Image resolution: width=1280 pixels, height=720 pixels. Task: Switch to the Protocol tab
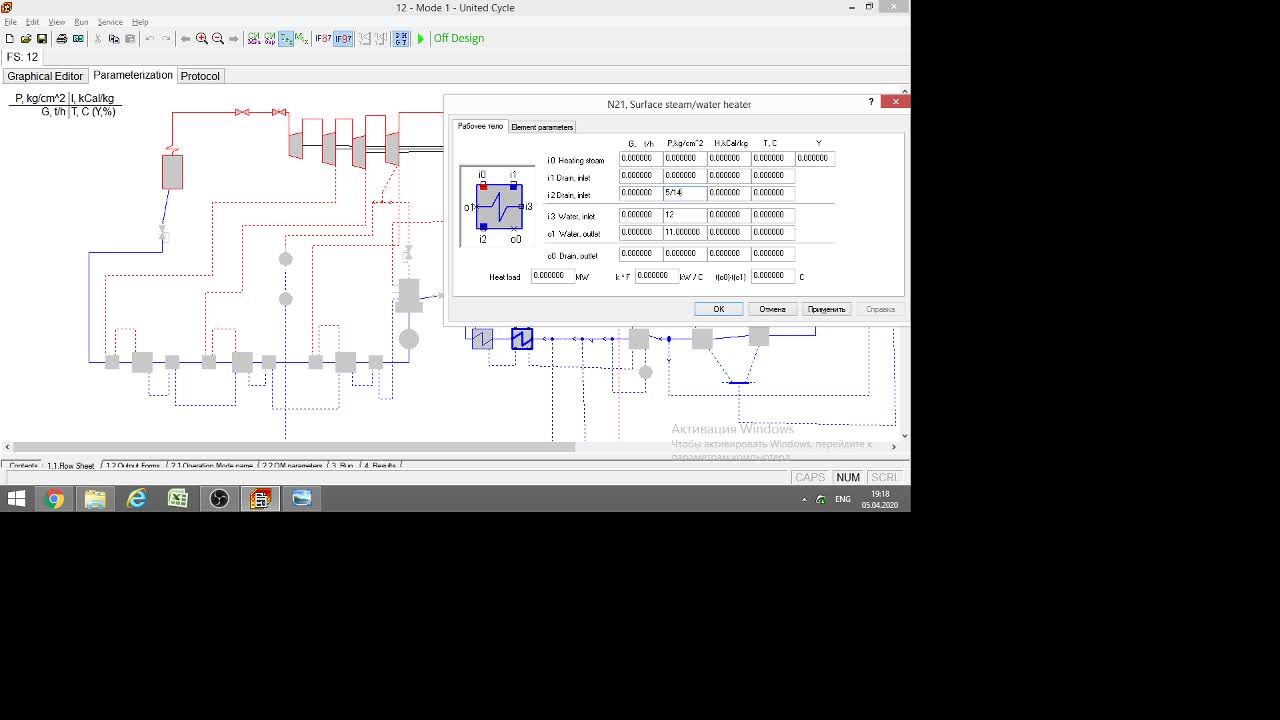200,76
